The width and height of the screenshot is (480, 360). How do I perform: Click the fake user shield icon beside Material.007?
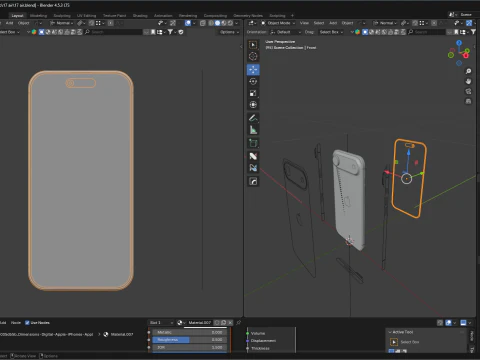217,323
